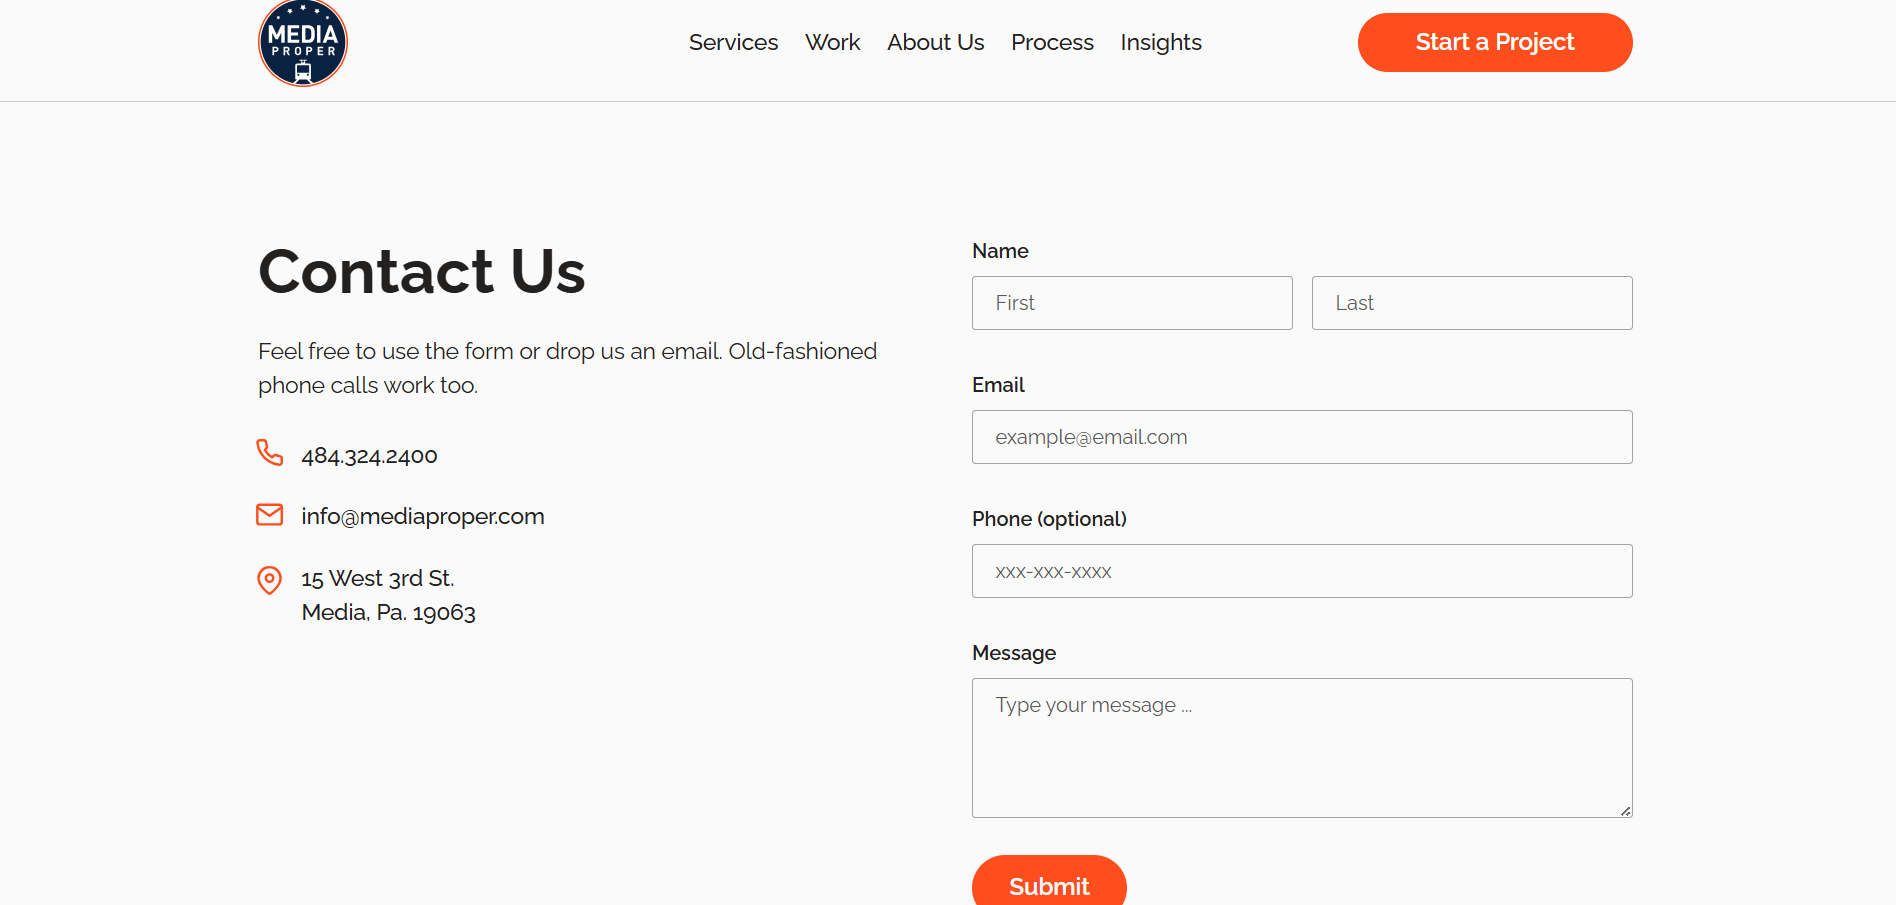Open the Work page
Screen dimensions: 1896x905
[832, 42]
